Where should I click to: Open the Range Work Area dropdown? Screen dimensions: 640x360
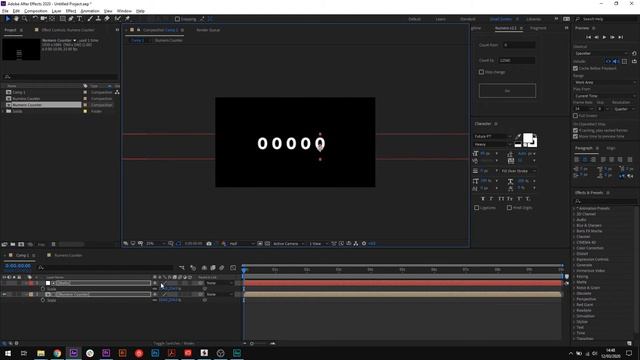point(605,82)
